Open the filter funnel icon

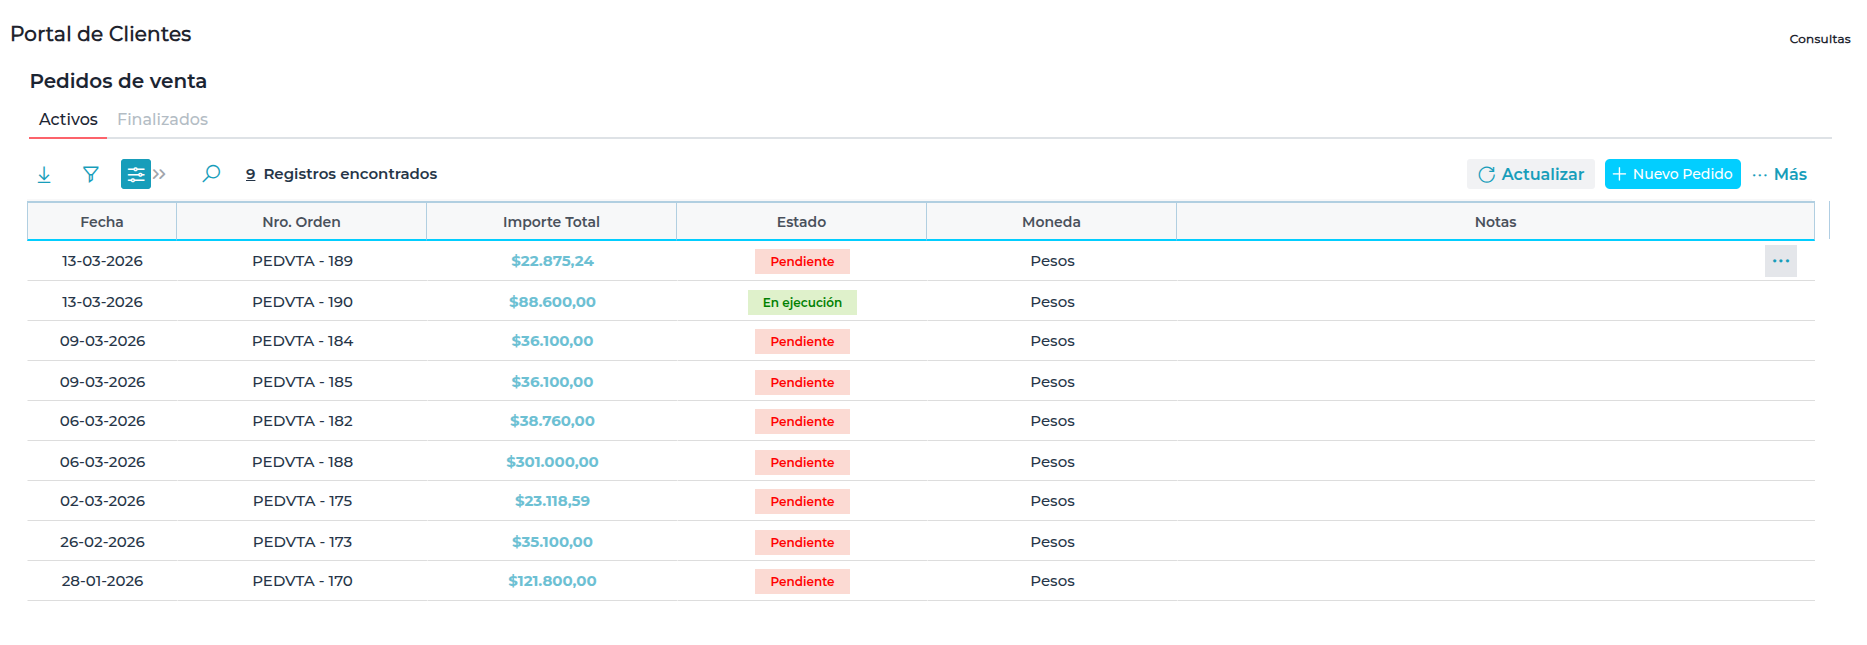91,174
